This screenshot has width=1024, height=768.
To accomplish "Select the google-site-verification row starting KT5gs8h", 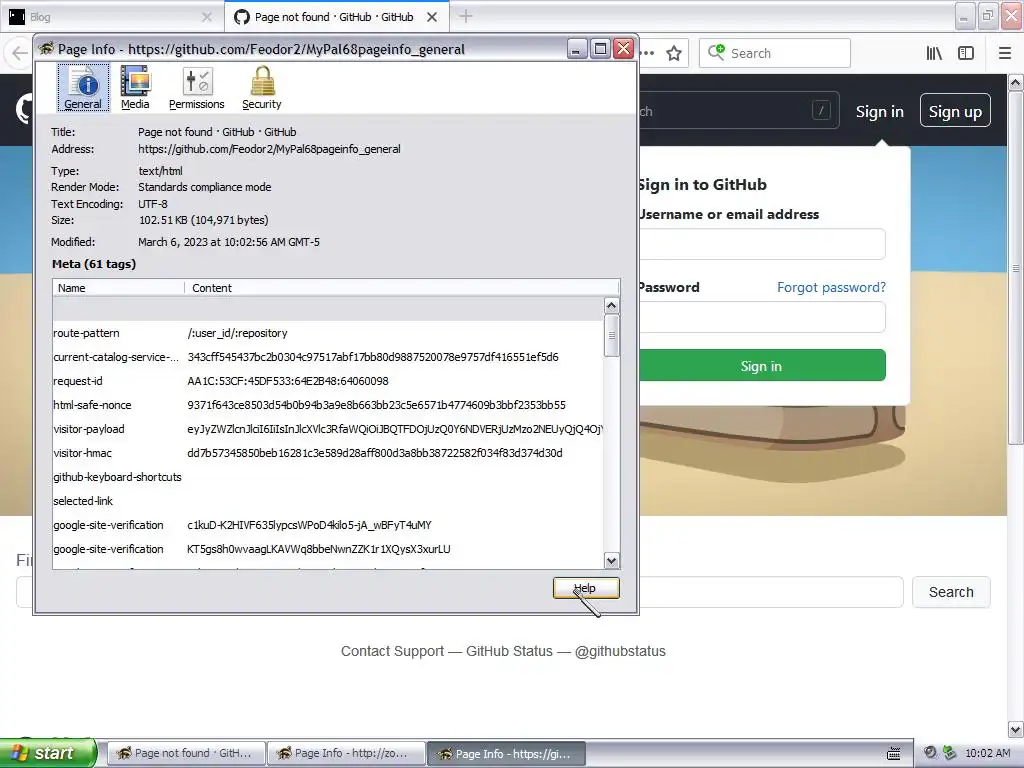I will click(x=328, y=549).
